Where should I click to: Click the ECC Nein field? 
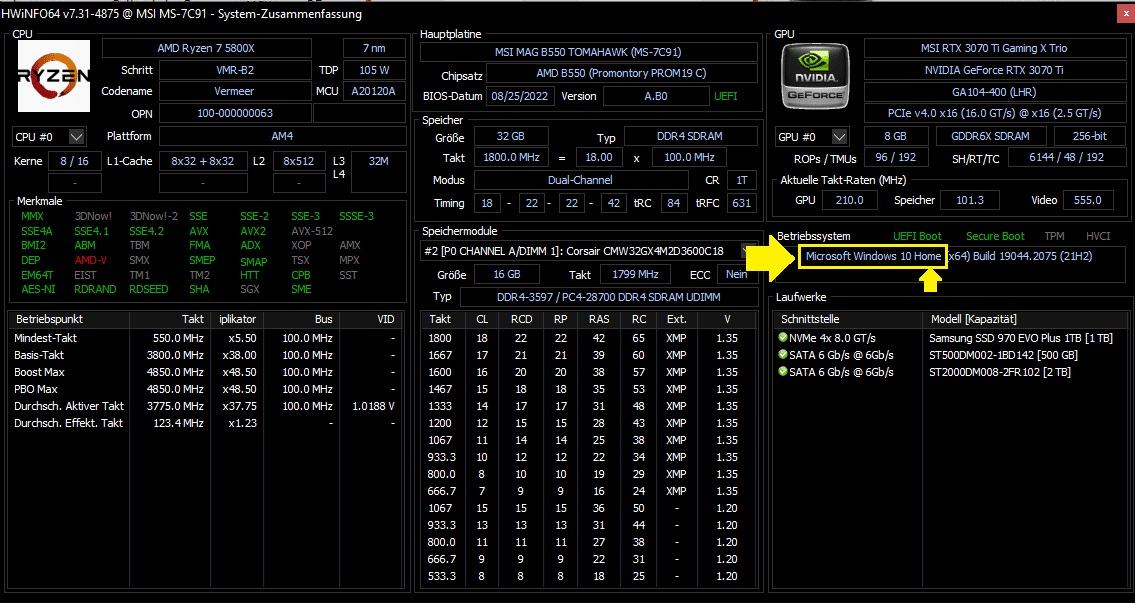737,275
